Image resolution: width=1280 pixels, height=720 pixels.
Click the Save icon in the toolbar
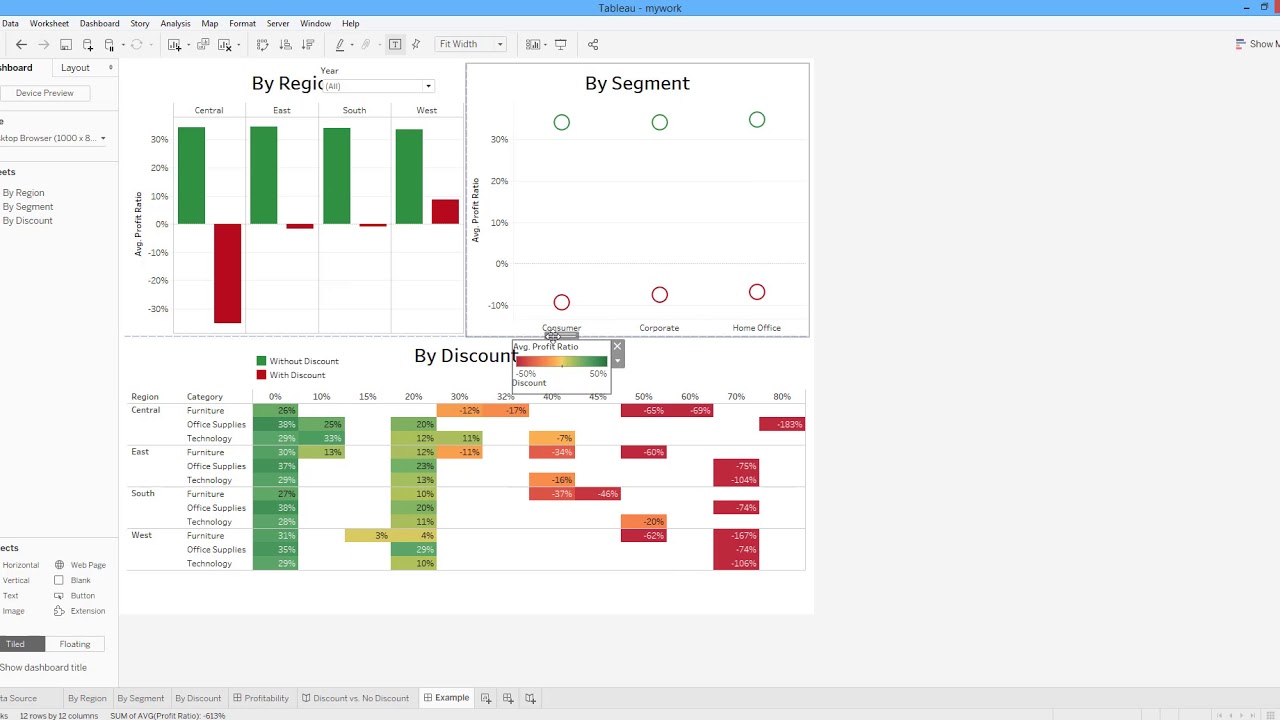tap(66, 44)
